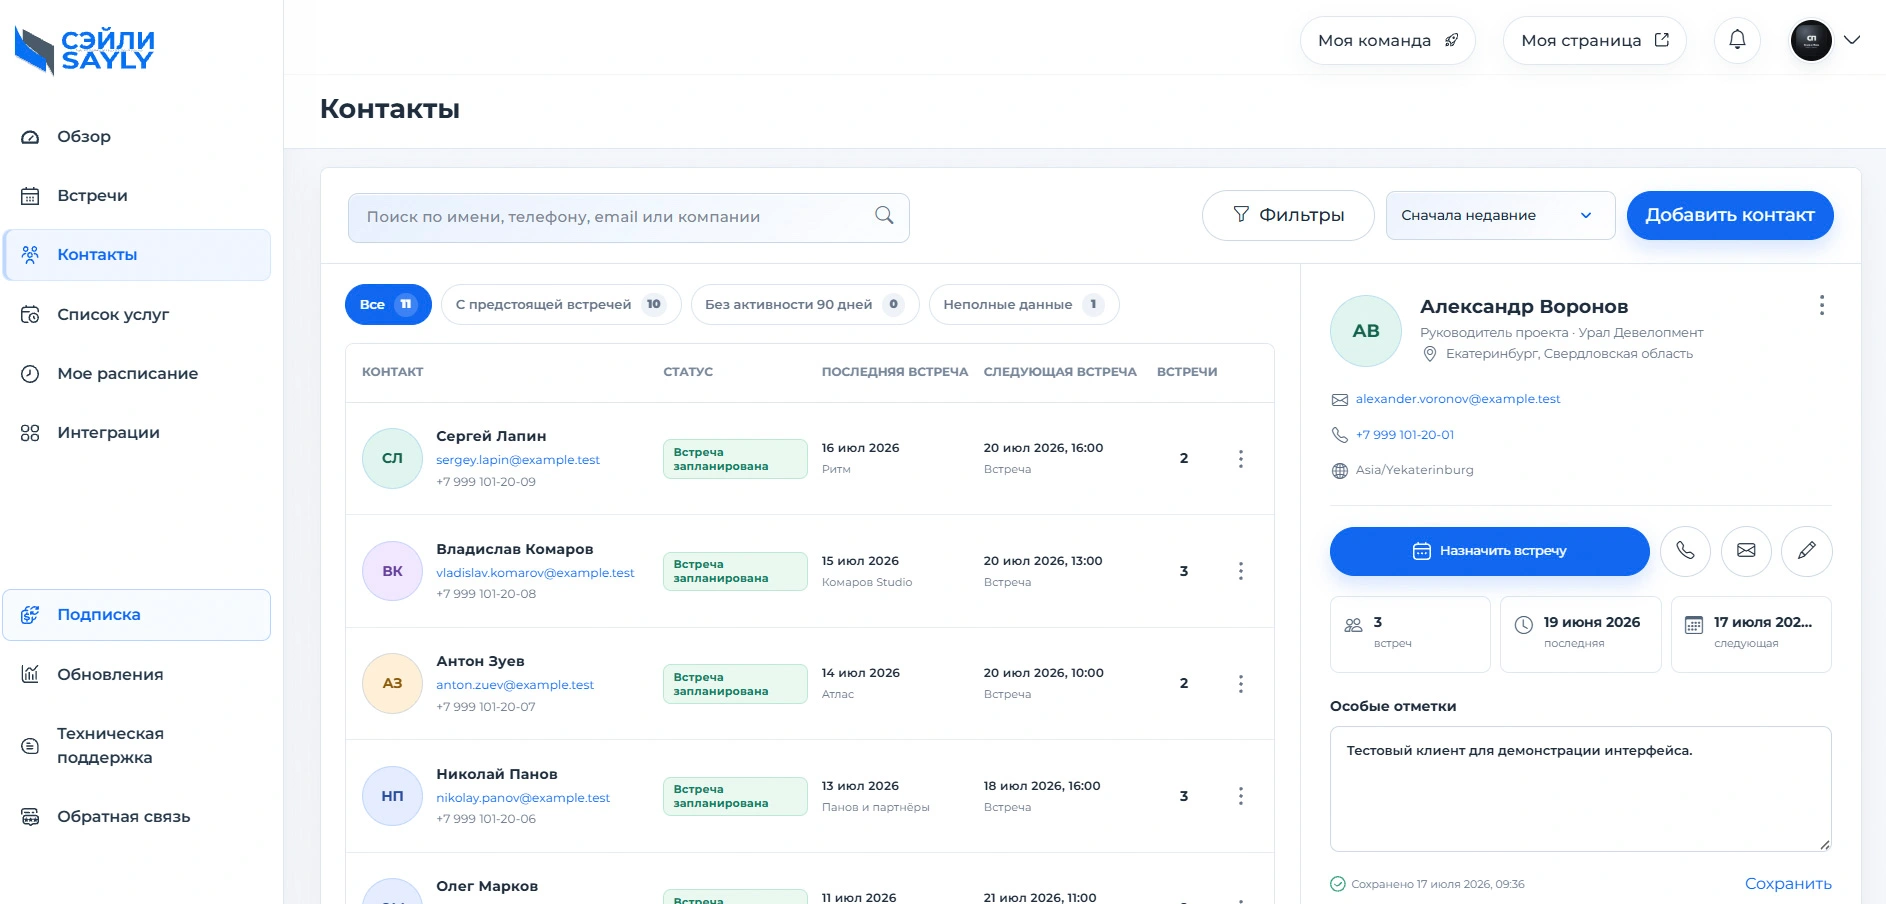The image size is (1886, 904).
Task: Click the pencil edit contact icon
Action: (1807, 551)
